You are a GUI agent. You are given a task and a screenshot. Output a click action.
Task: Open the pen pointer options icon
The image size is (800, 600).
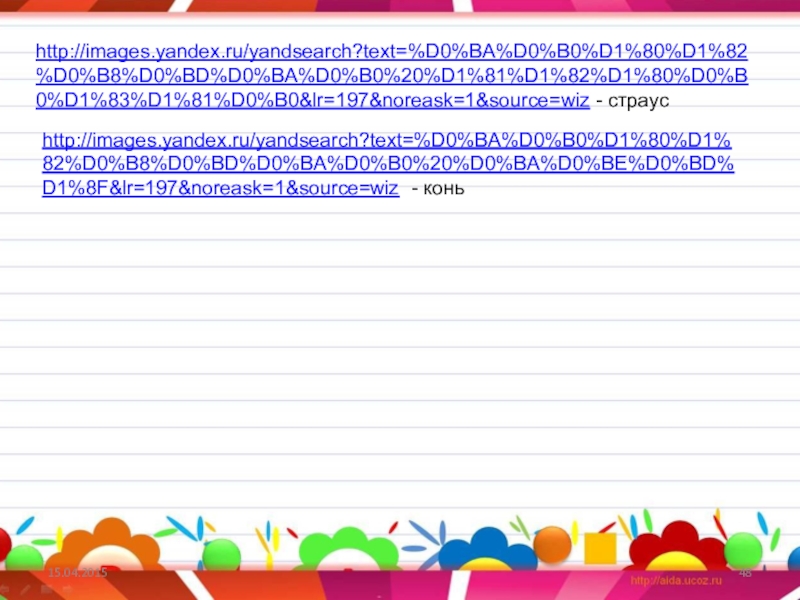25,589
